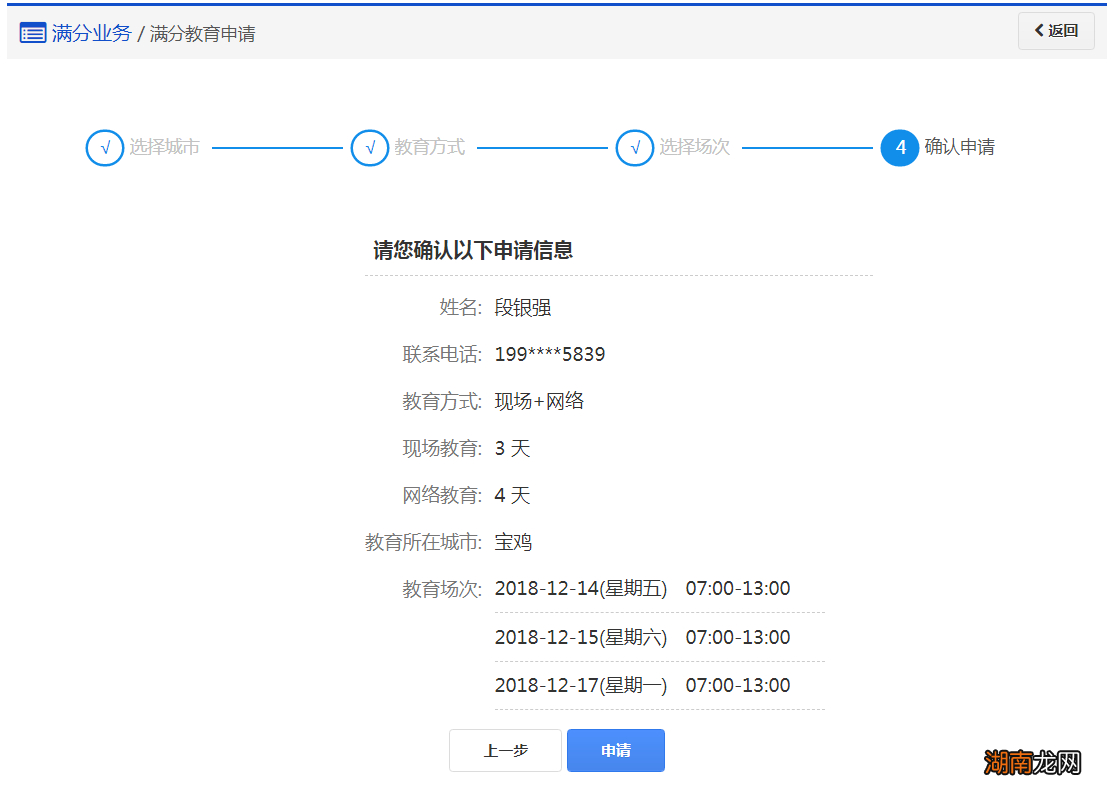Click the step label 教育方式
1115x789 pixels.
[x=429, y=147]
